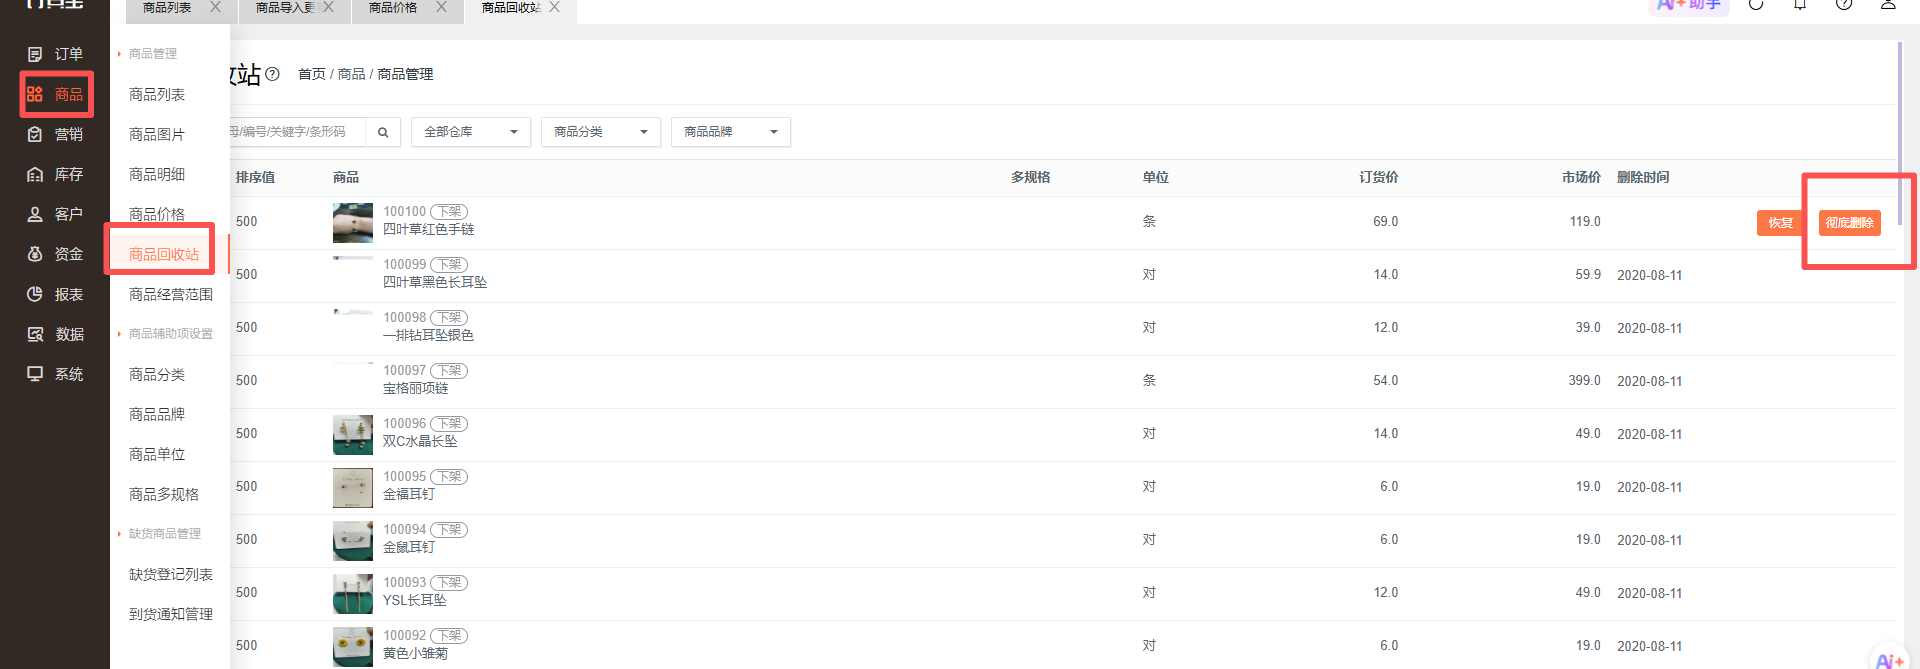Open the 商品品牌 filter dropdown
Image resolution: width=1920 pixels, height=669 pixels.
pyautogui.click(x=731, y=132)
